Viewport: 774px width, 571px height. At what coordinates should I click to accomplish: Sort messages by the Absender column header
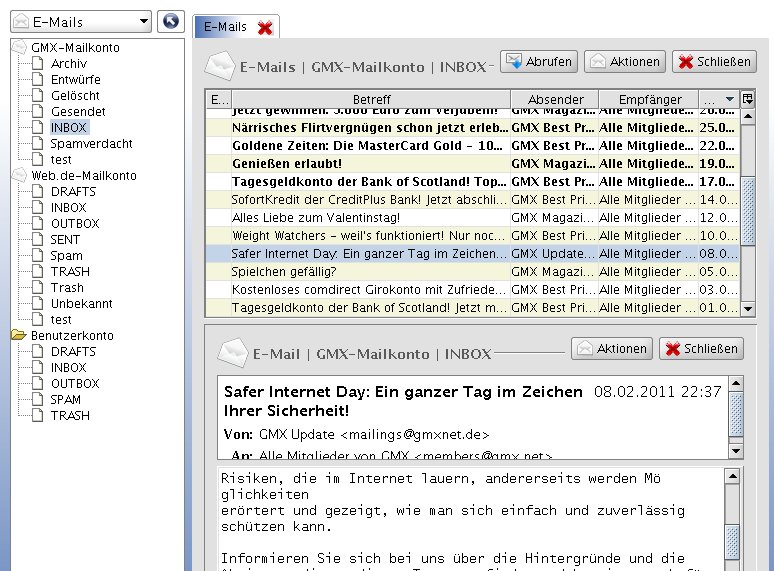click(x=554, y=99)
